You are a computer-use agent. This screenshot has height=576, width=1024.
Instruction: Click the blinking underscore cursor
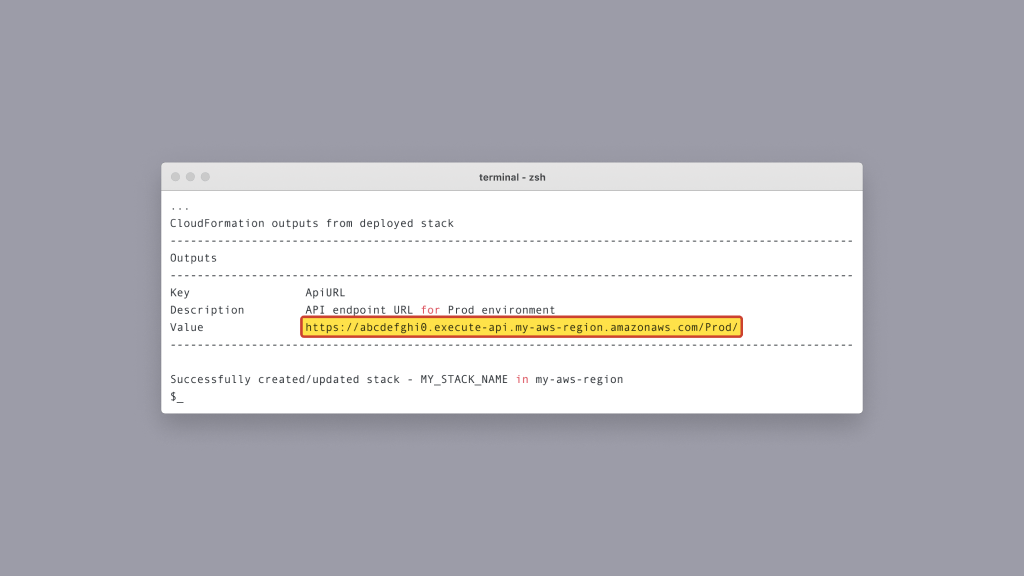coord(180,398)
